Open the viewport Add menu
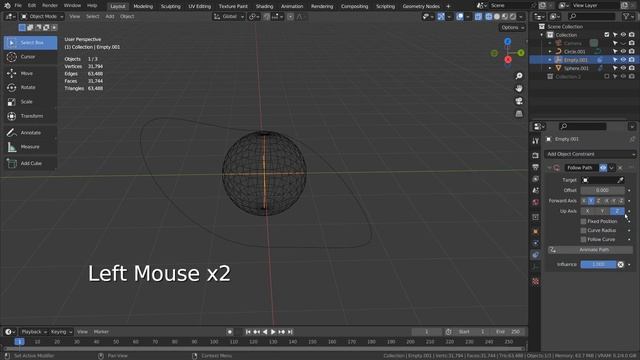Screen dimensions: 640x360 coord(110,16)
